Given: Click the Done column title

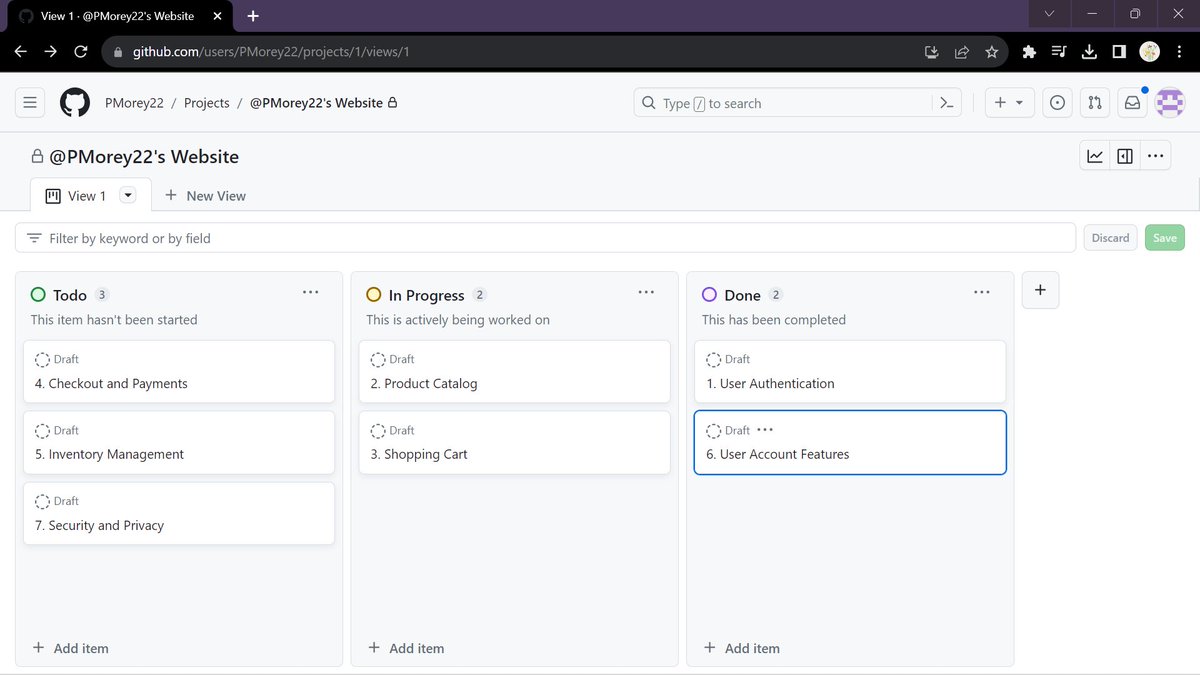Looking at the screenshot, I should 742,295.
